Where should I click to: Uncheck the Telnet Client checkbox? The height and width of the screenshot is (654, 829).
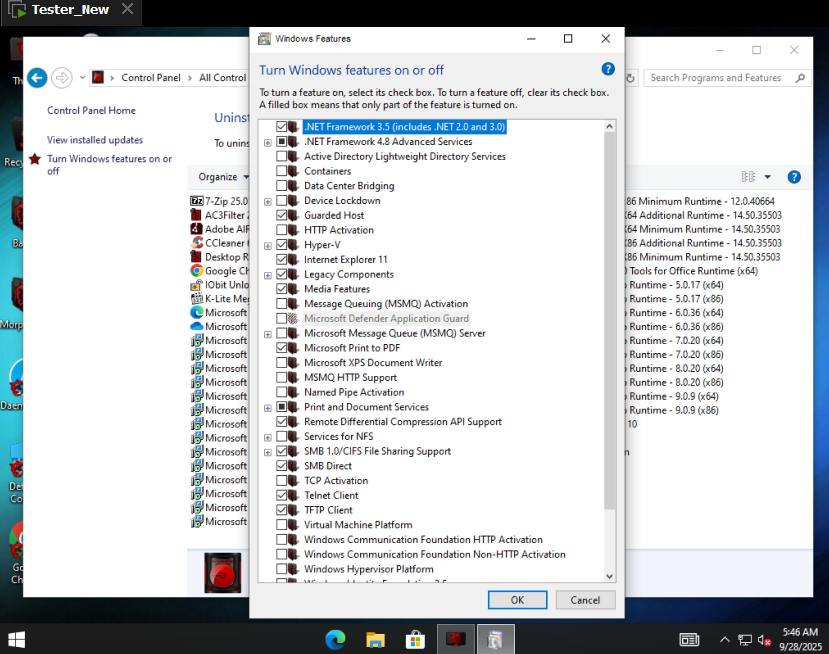click(281, 495)
